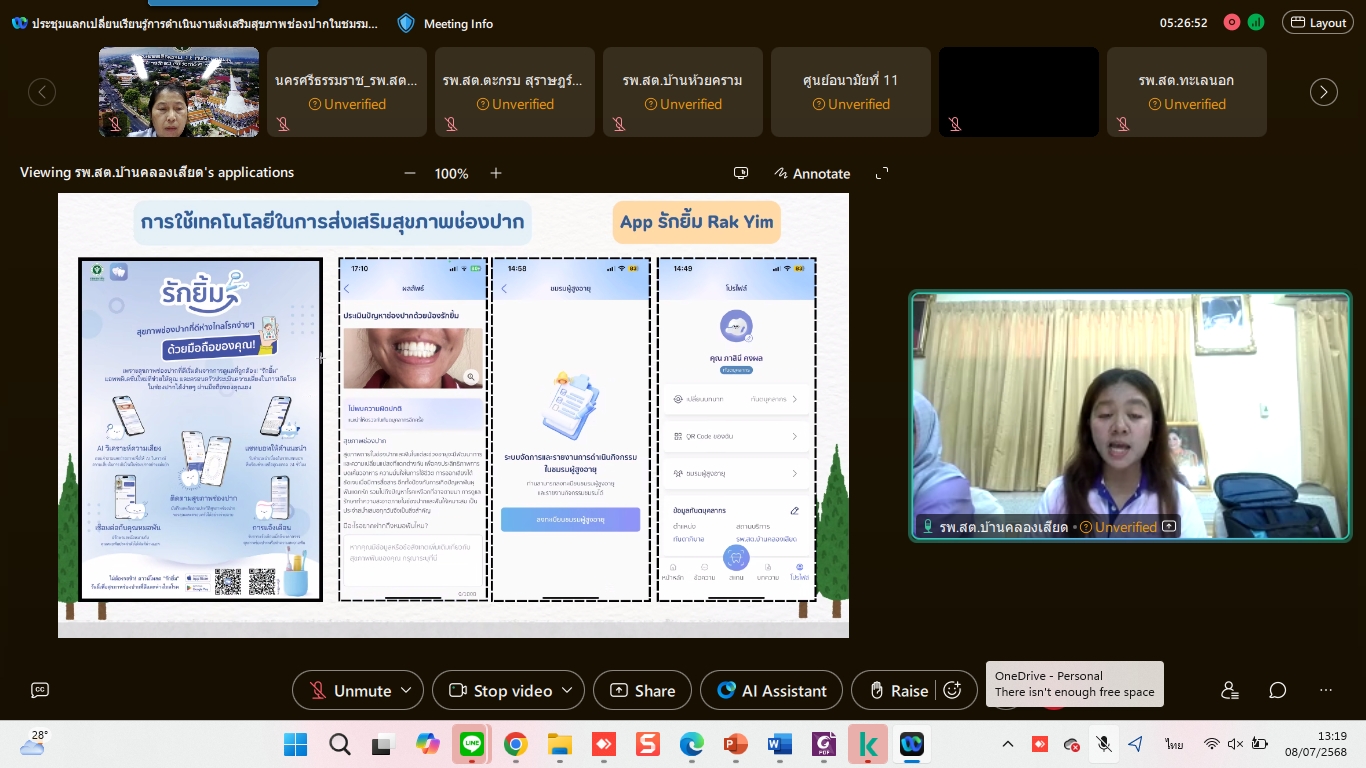Expand the Unmute audio options arrow

(405, 690)
